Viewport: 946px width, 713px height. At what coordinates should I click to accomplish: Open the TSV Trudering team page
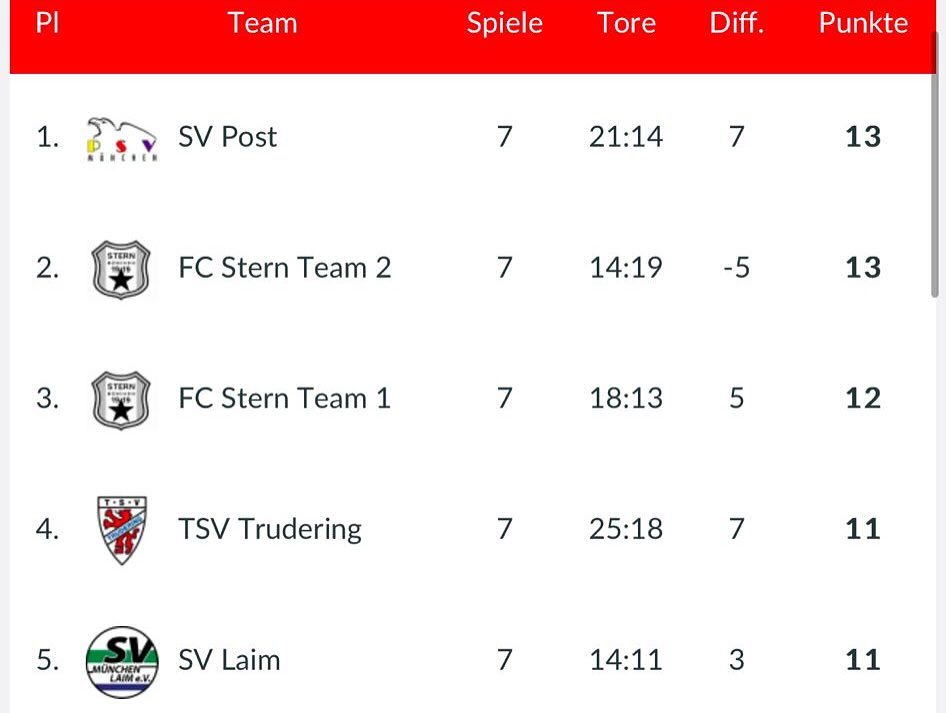(x=270, y=529)
